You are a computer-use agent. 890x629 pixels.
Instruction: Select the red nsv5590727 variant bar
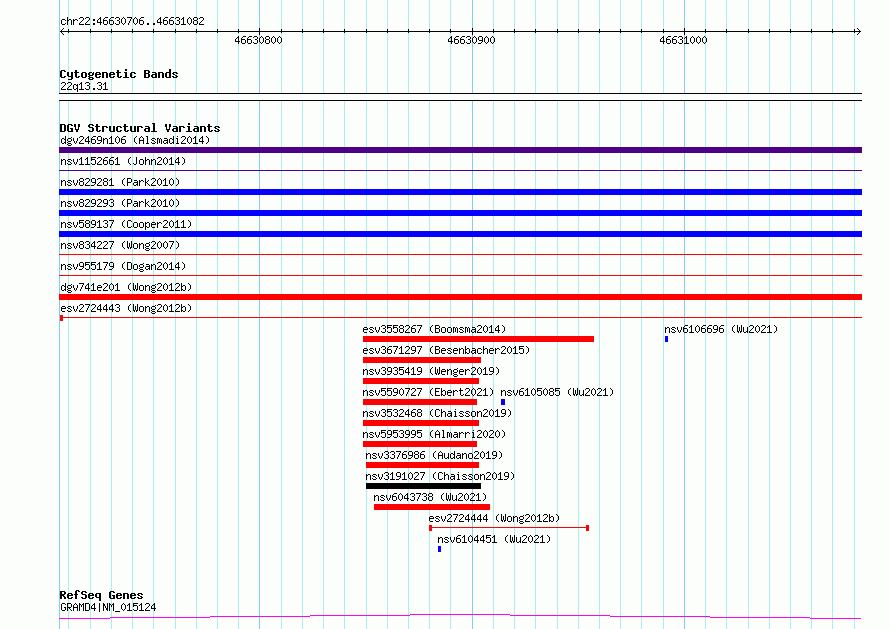420,402
